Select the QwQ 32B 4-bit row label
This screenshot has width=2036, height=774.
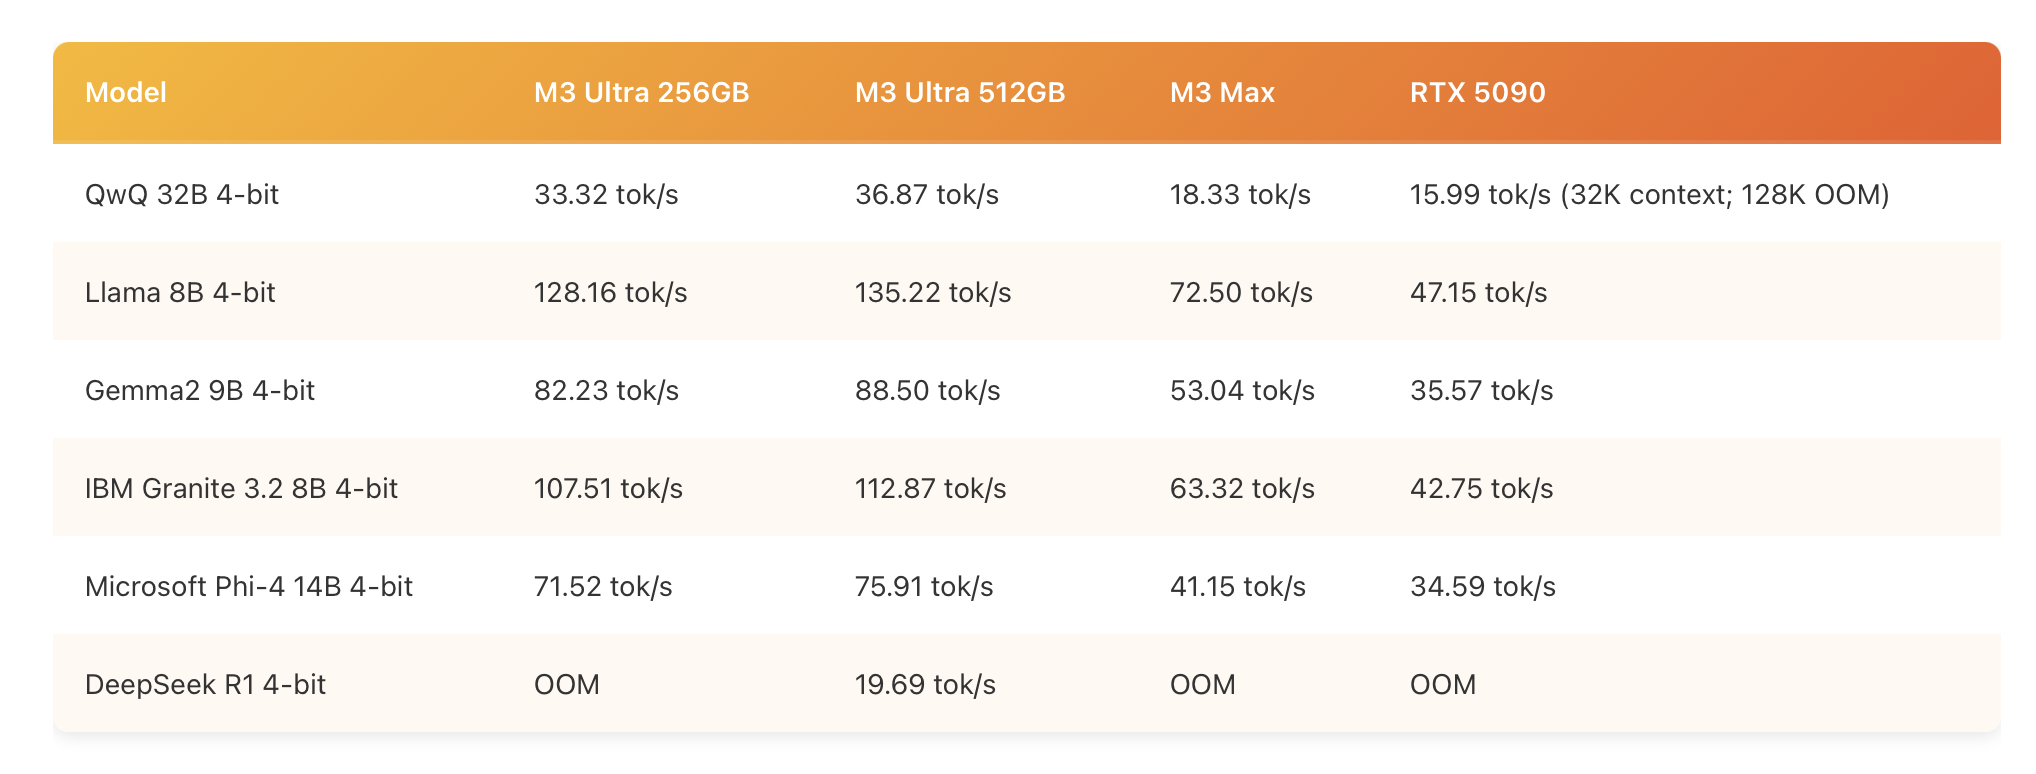[182, 194]
